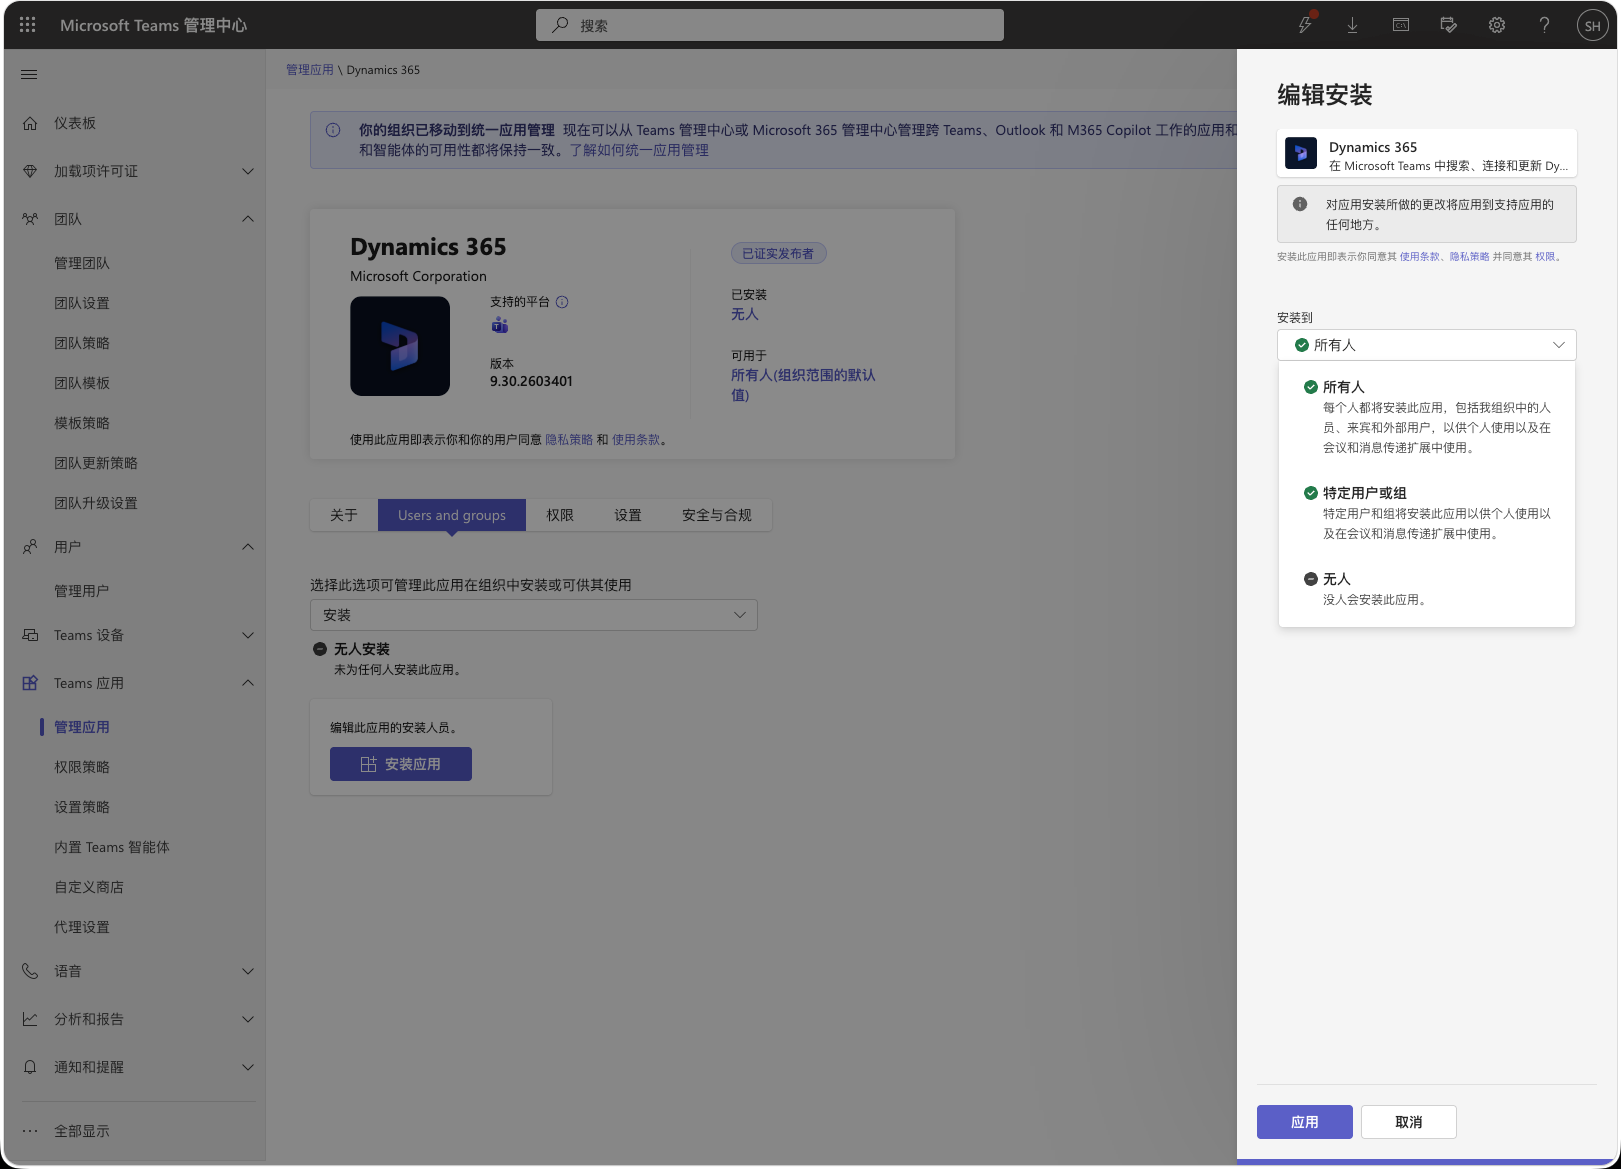Expand the 加载项许可证 section
The image size is (1621, 1169).
(248, 171)
